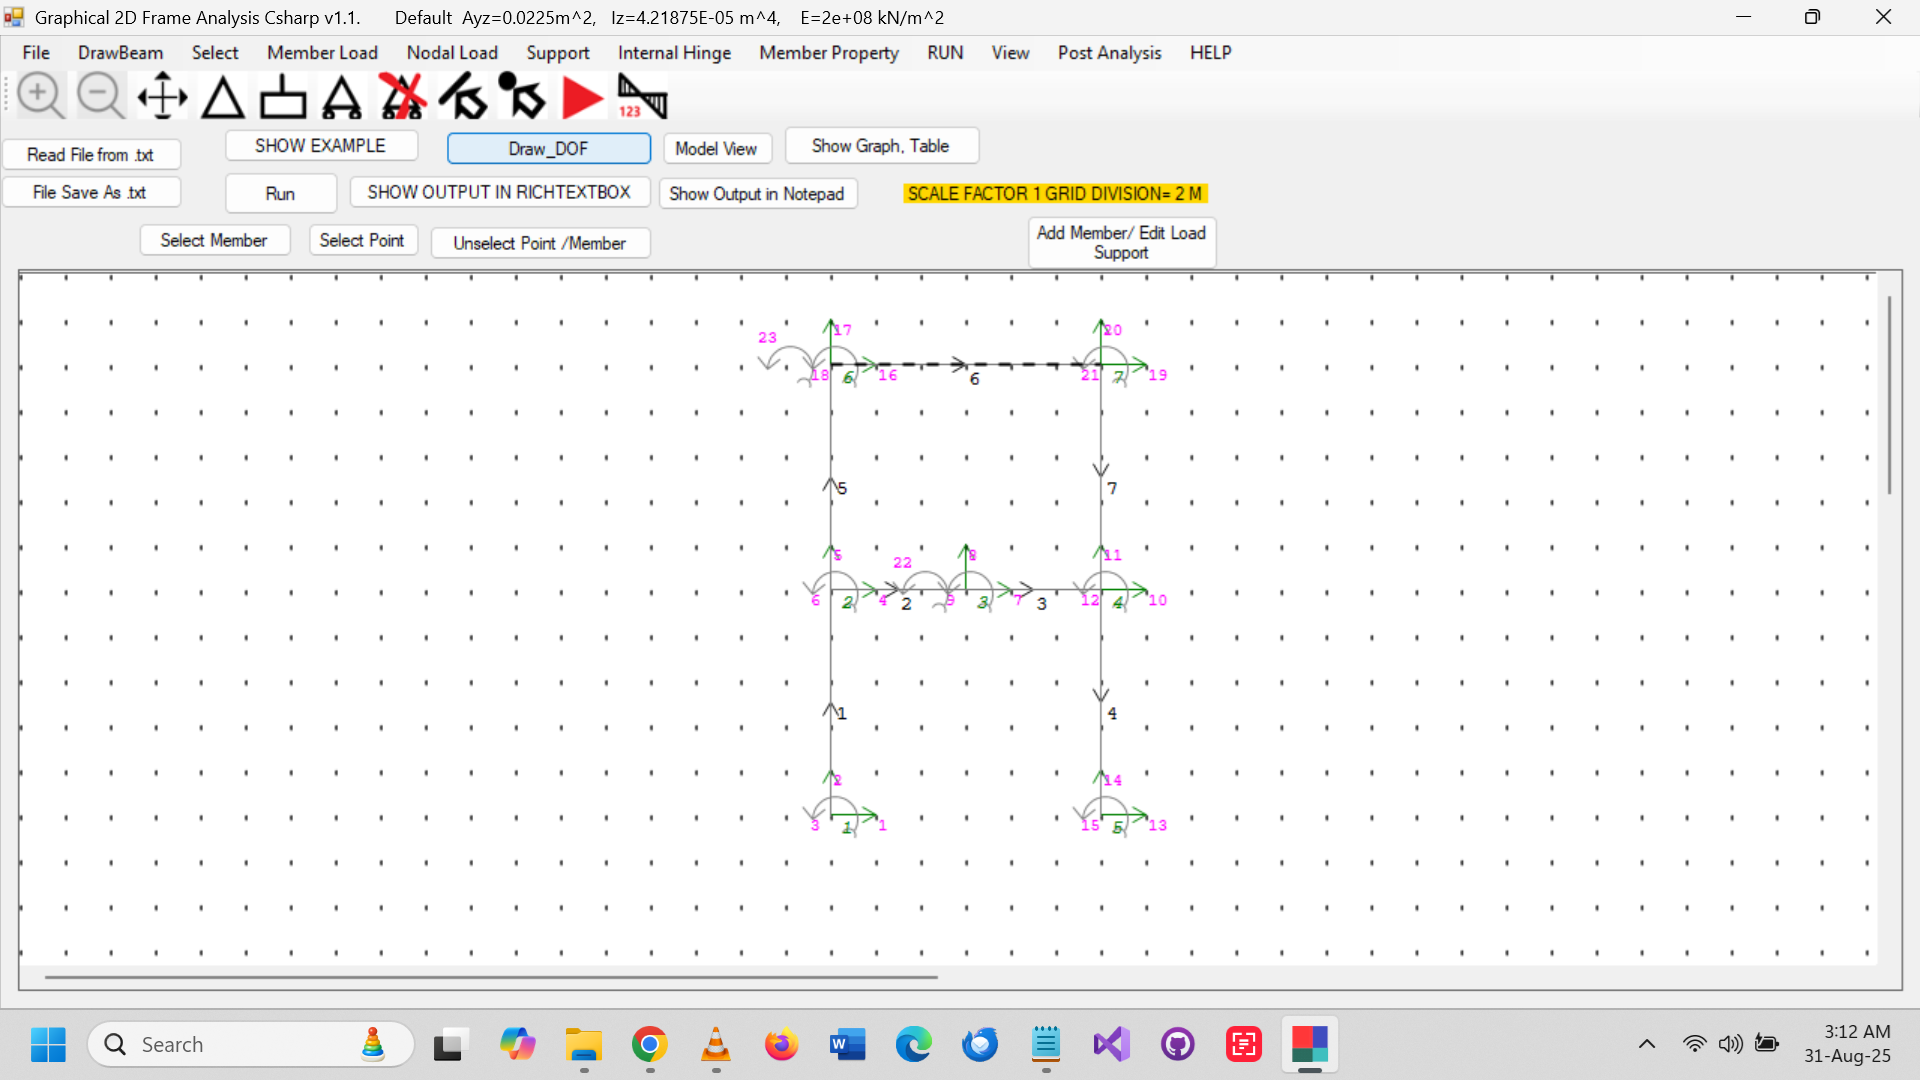The image size is (1920, 1080).
Task: Expand the View menu options
Action: [1010, 53]
